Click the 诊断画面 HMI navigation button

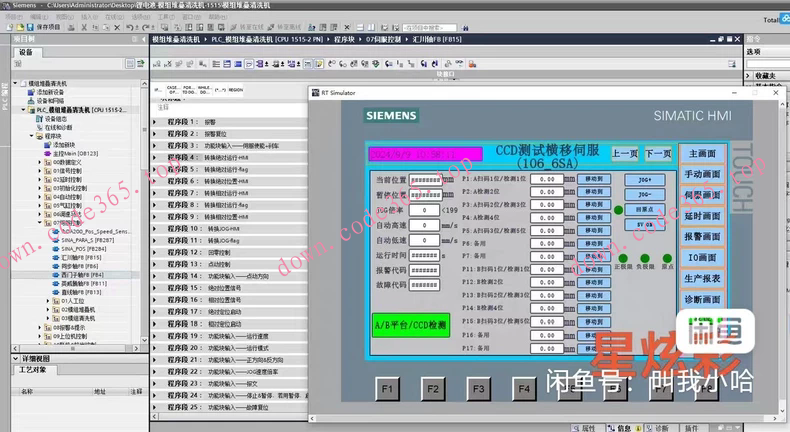click(702, 299)
